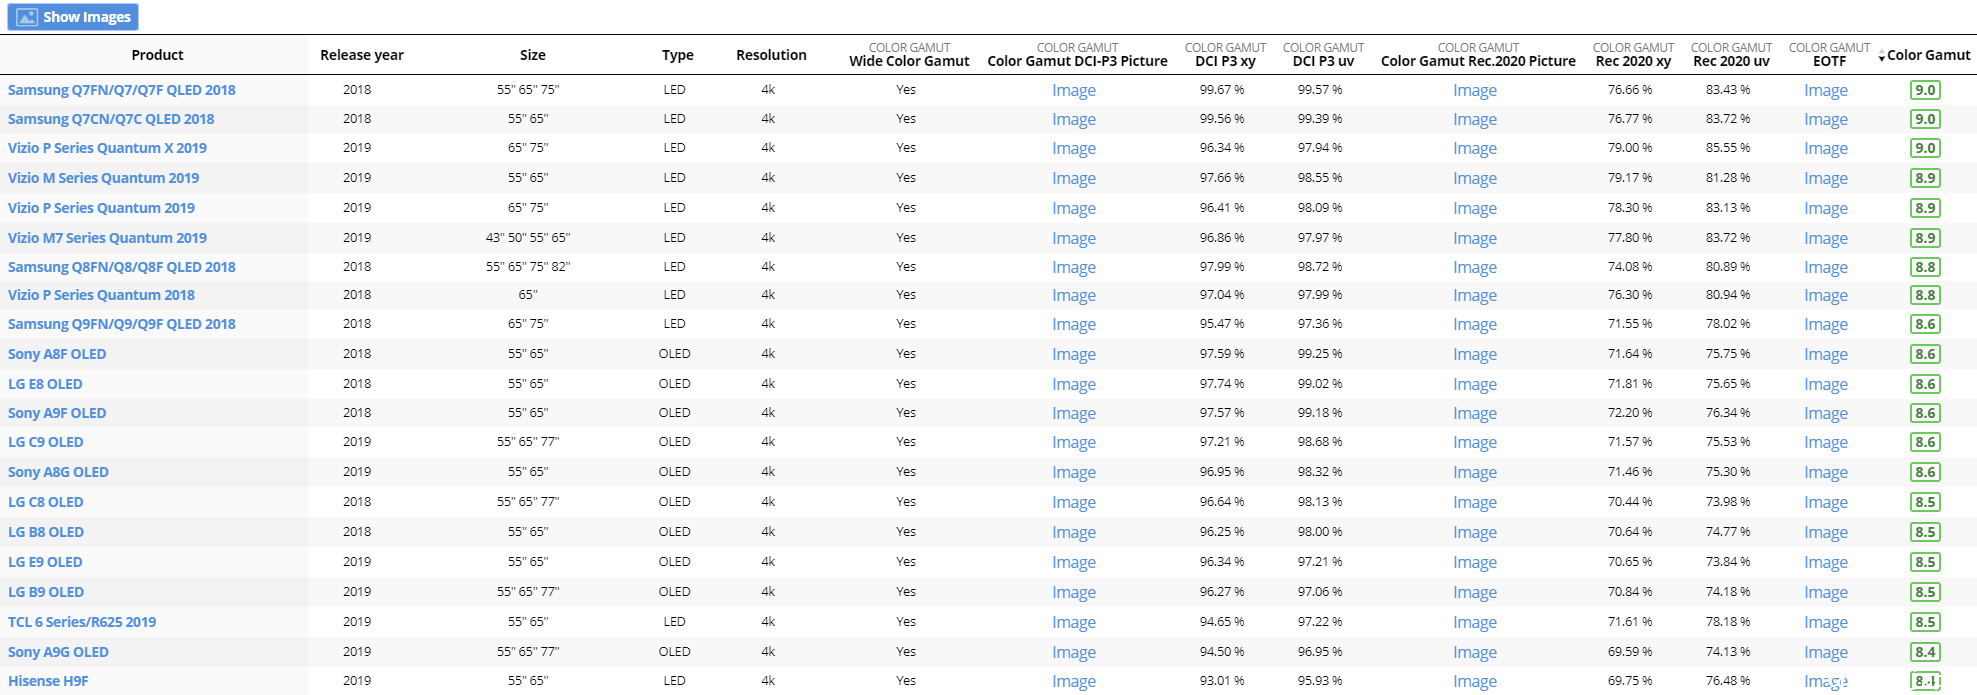Open the DCI-P3 Picture Image link for Samsung Q7FN
The image size is (1977, 695).
(1074, 90)
